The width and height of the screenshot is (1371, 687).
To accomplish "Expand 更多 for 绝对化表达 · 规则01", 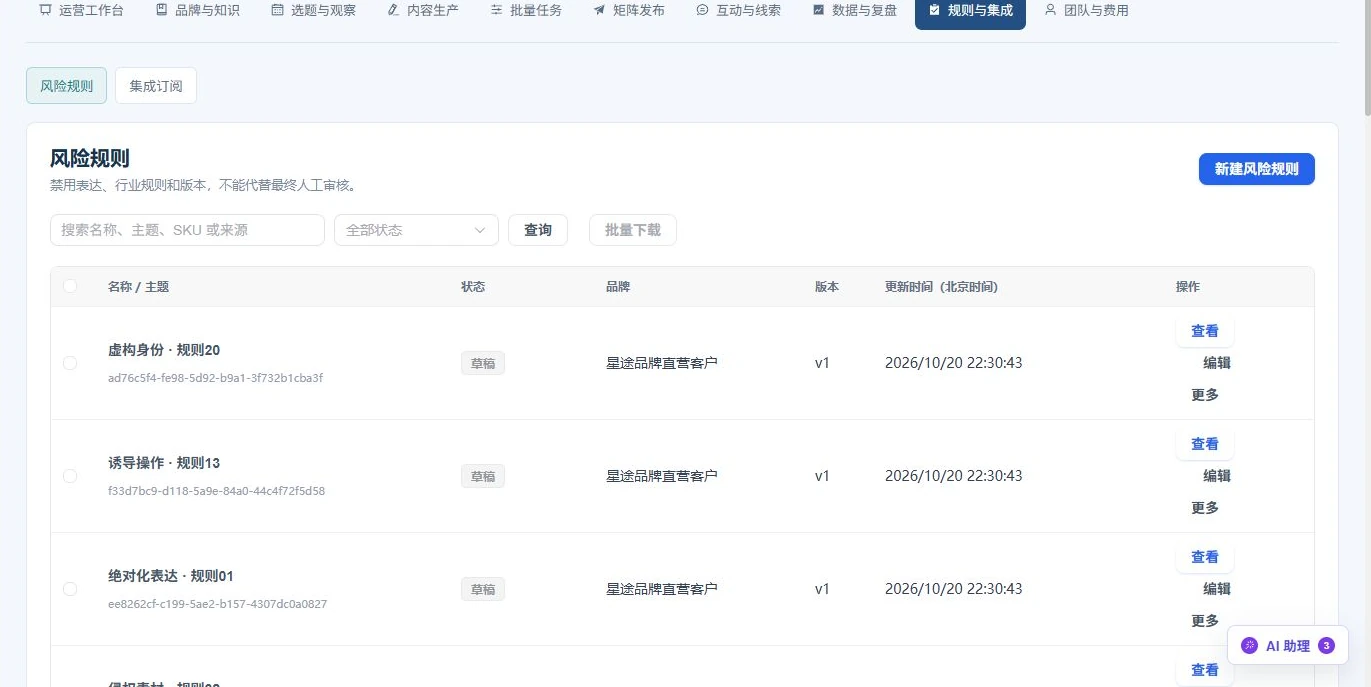I will point(1205,621).
